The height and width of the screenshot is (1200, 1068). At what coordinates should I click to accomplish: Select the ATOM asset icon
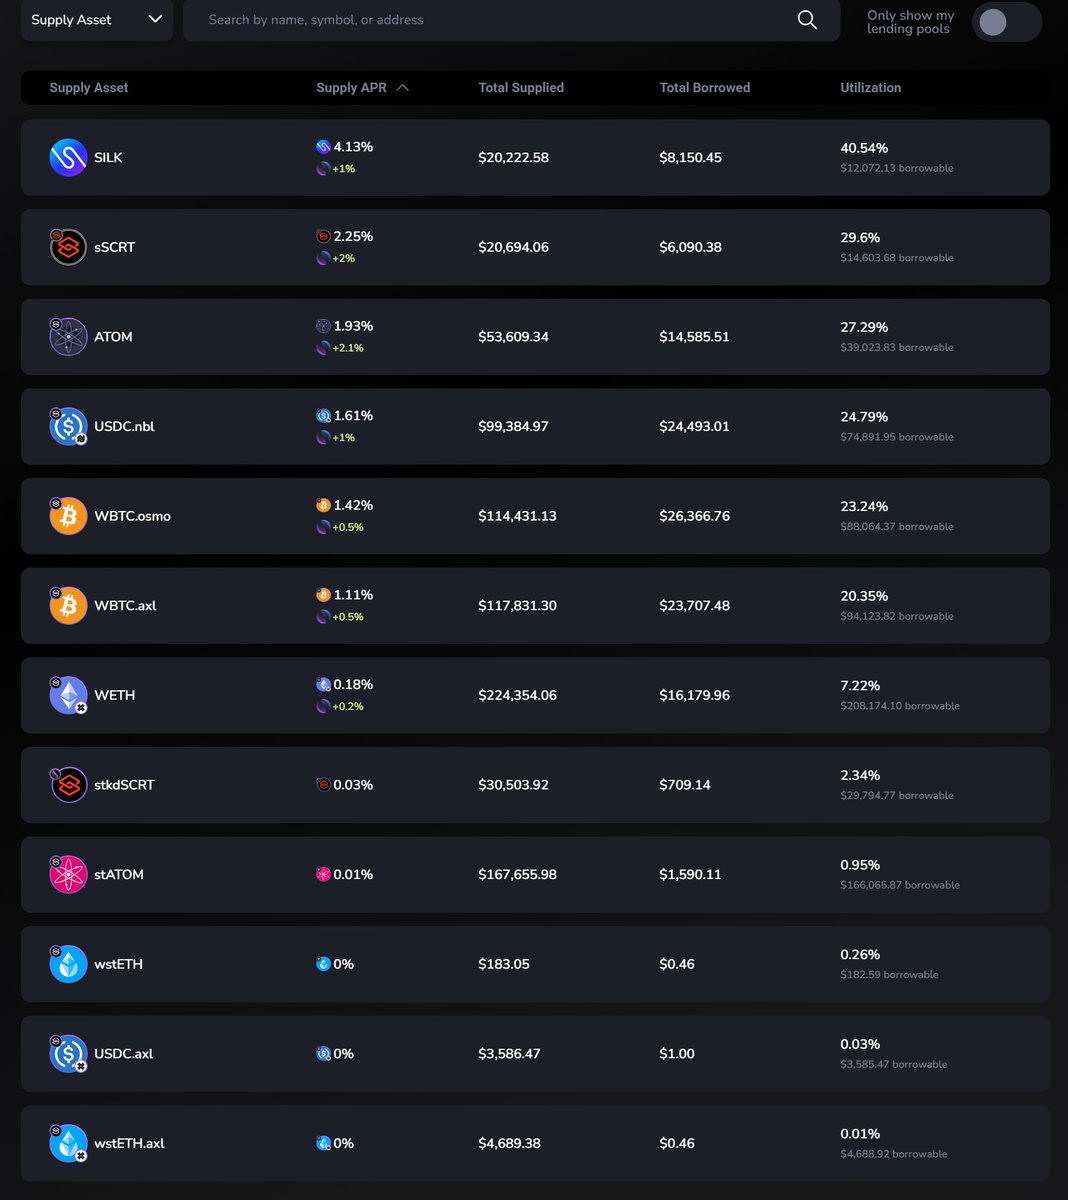coord(68,337)
